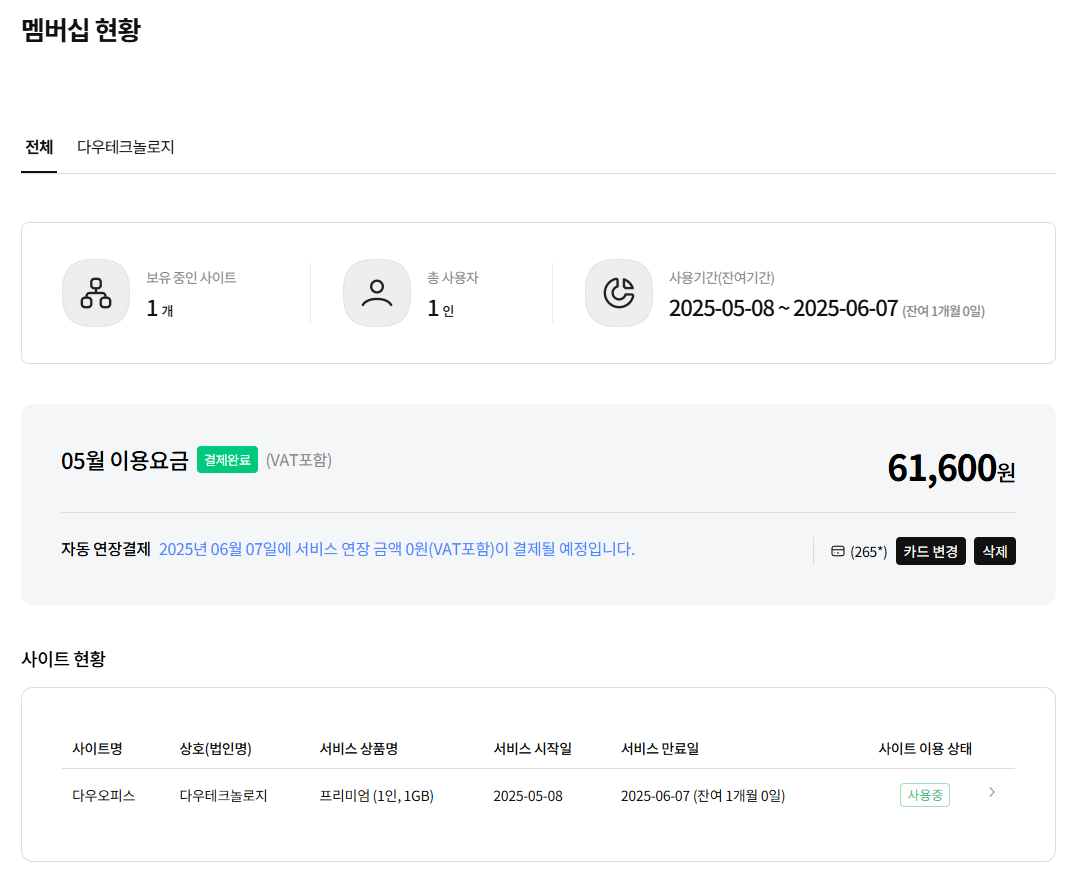
Task: Click the 사이트명 column header
Action: point(97,749)
